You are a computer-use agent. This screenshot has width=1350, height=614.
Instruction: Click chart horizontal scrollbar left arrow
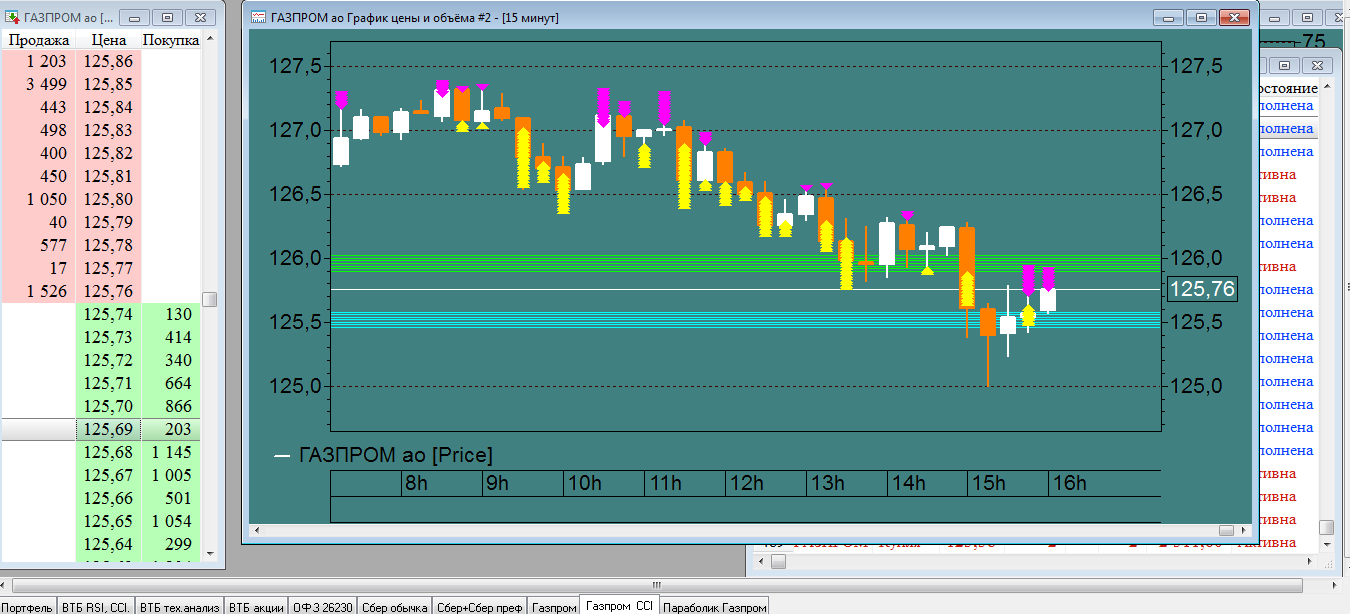pyautogui.click(x=255, y=530)
